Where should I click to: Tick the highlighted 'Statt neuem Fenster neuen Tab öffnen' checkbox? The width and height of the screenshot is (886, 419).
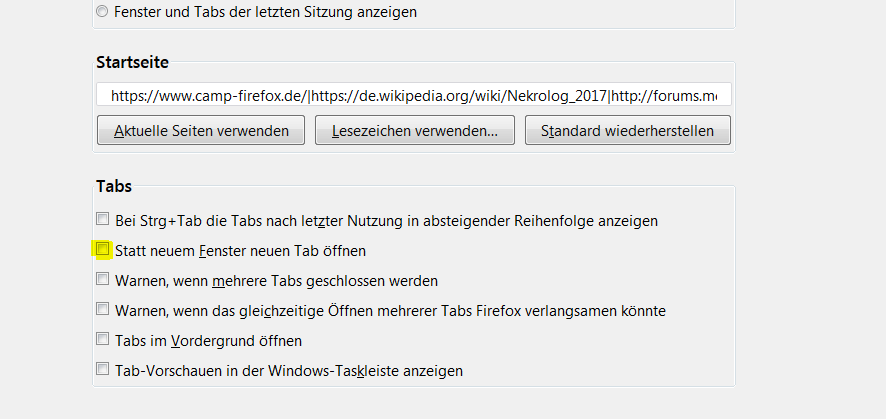click(x=102, y=249)
